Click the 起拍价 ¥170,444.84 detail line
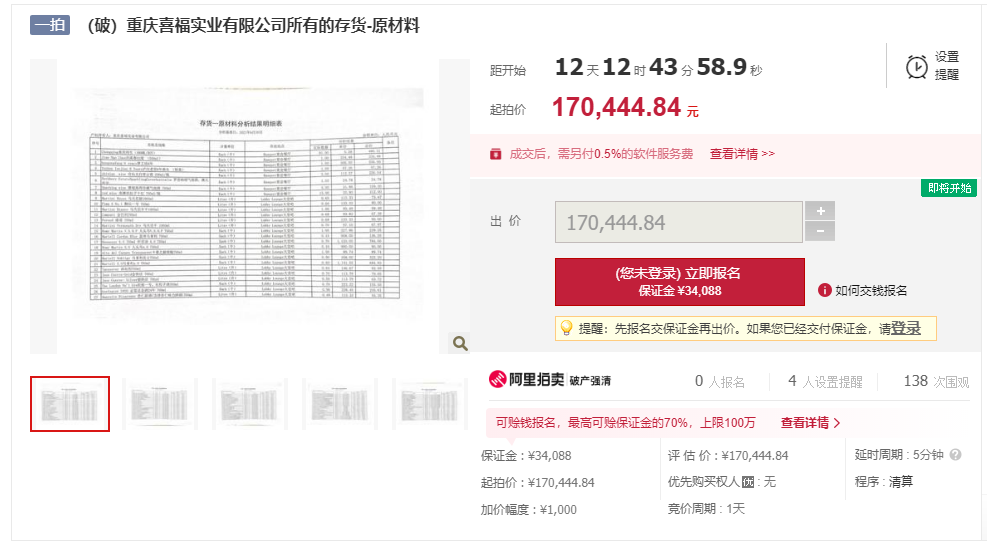This screenshot has height=546, width=987. pyautogui.click(x=538, y=482)
